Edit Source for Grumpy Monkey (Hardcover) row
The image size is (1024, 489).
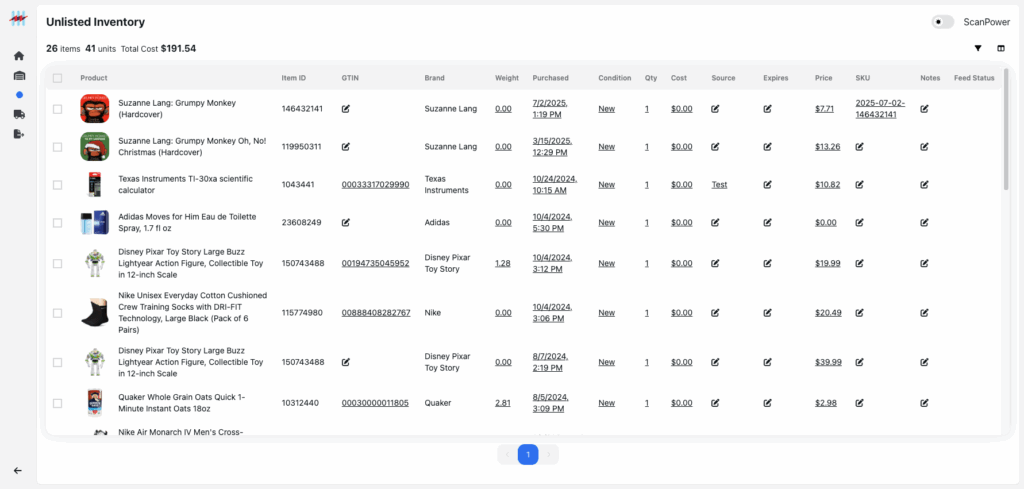pos(715,109)
